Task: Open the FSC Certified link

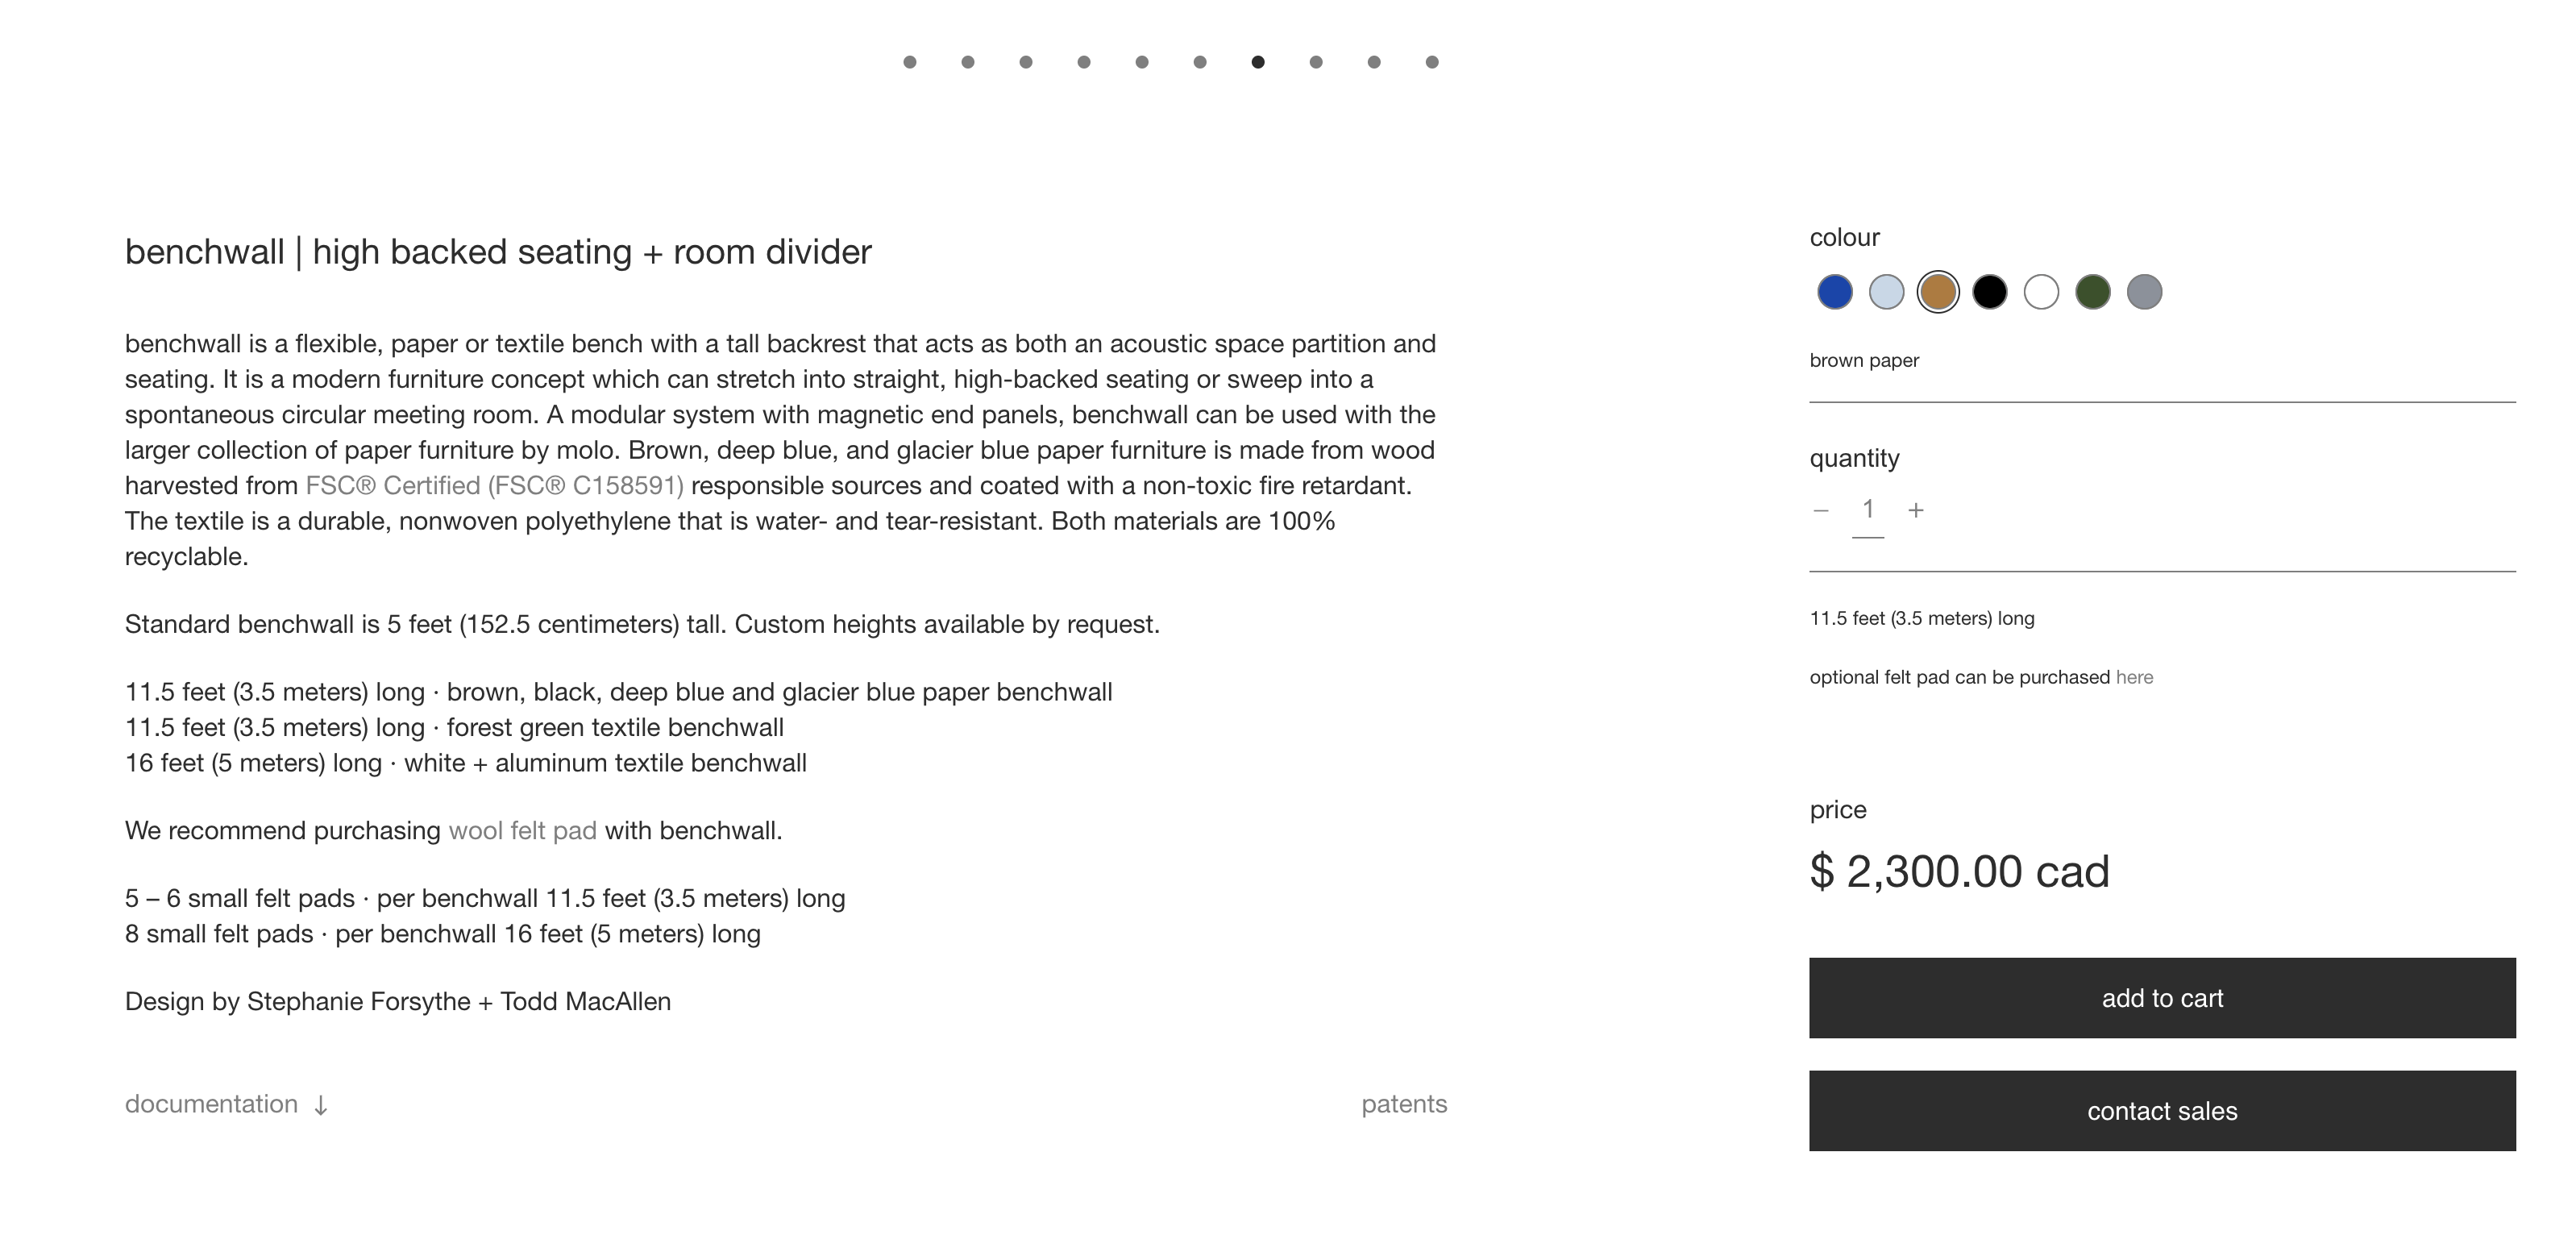Action: coord(494,485)
